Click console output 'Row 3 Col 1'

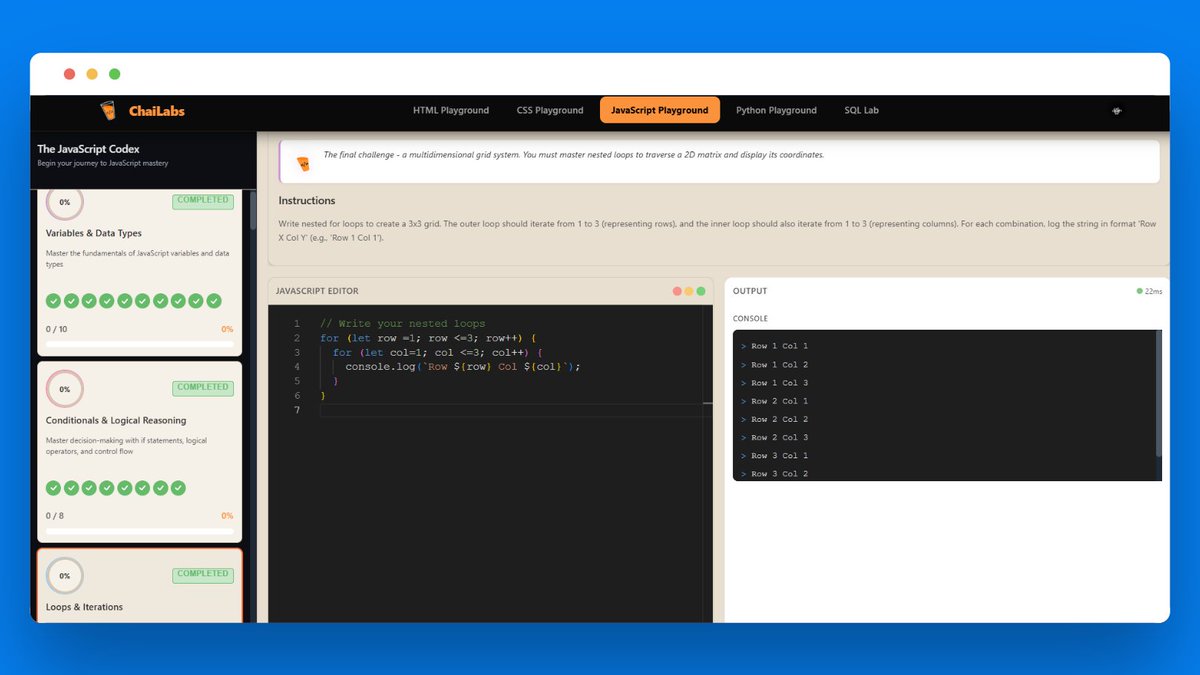pyautogui.click(x=779, y=456)
